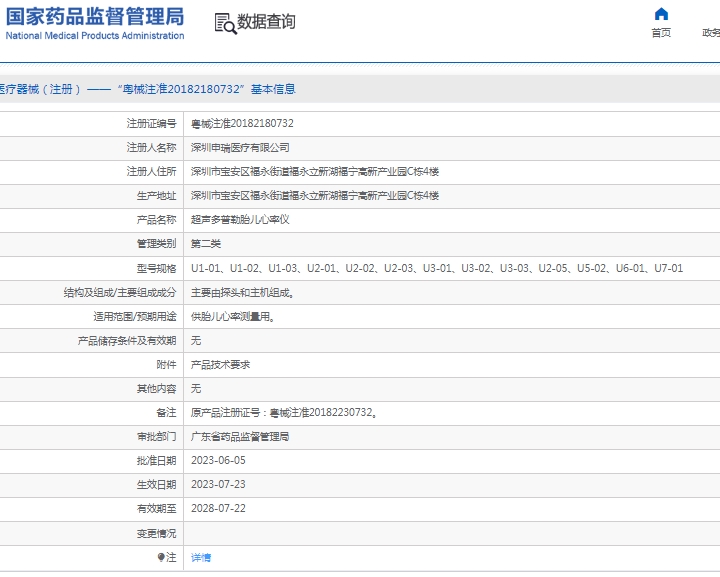This screenshot has height=577, width=720.
Task: Open the 详情 link
Action: pyautogui.click(x=201, y=557)
